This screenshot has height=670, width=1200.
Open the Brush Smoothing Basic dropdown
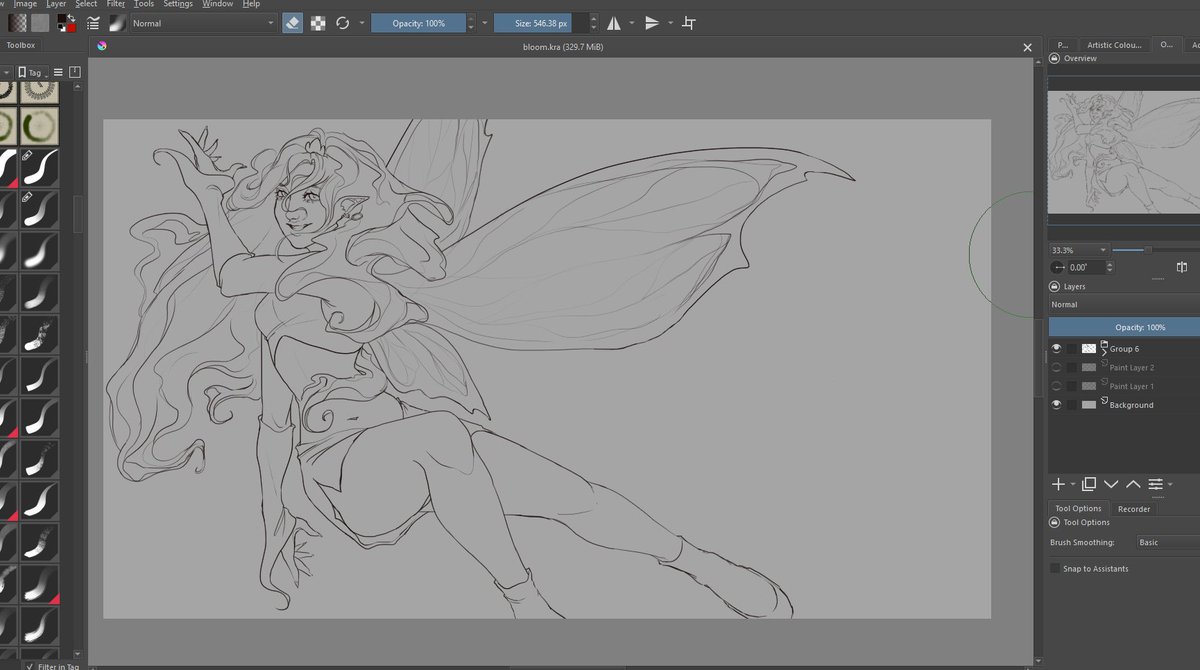[1167, 542]
